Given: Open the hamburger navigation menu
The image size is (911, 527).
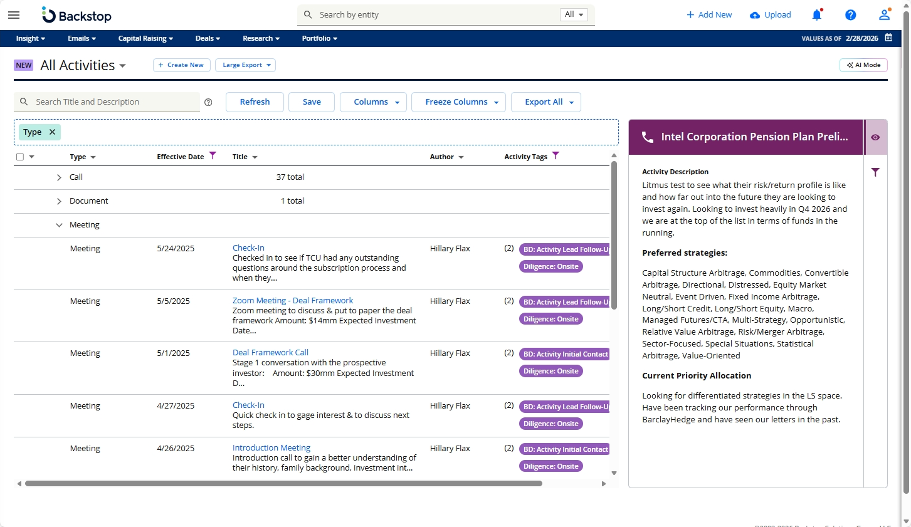Looking at the screenshot, I should pos(13,15).
